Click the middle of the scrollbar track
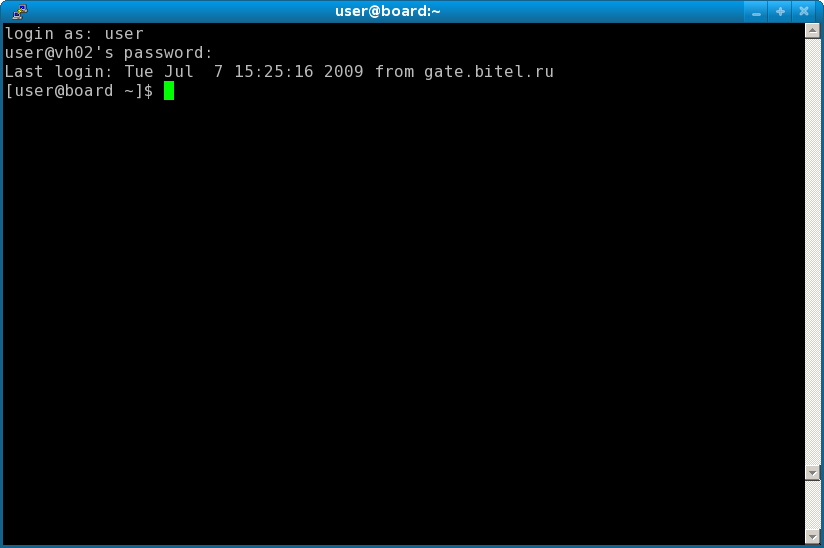Image resolution: width=824 pixels, height=548 pixels. click(x=812, y=251)
